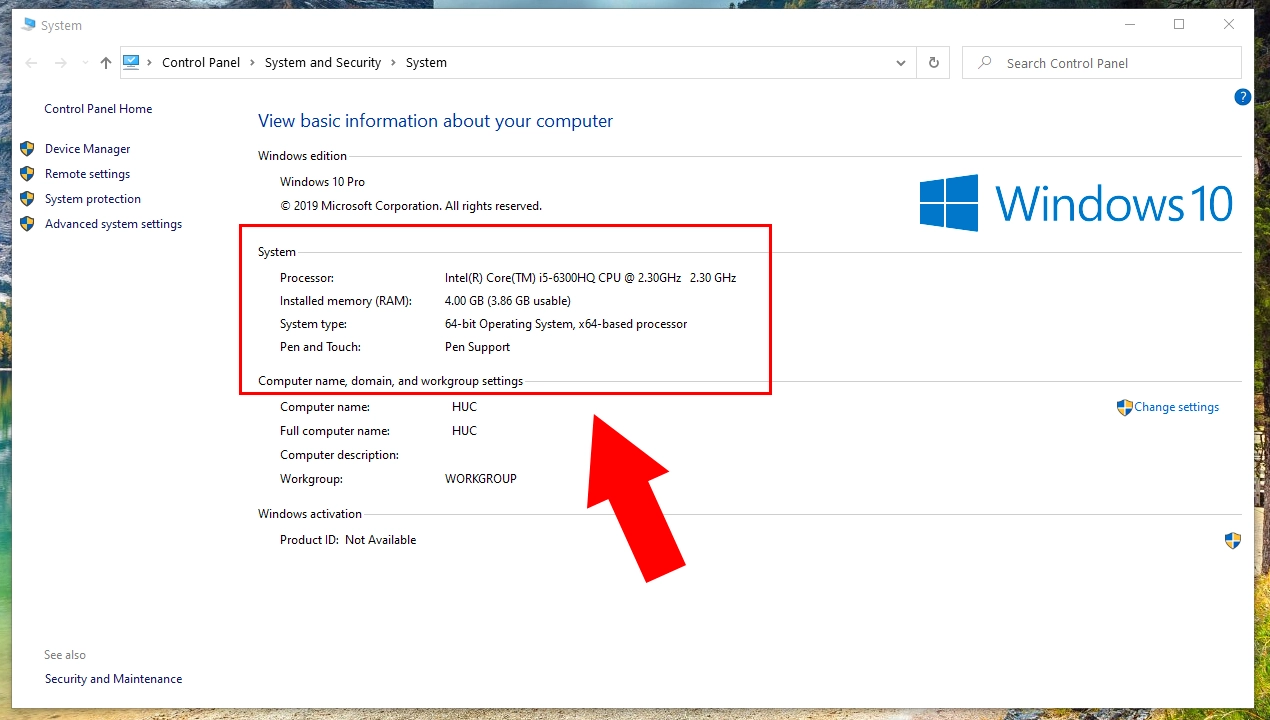Expand chevron after System and Security breadcrumb
Image resolution: width=1270 pixels, height=720 pixels.
click(393, 63)
